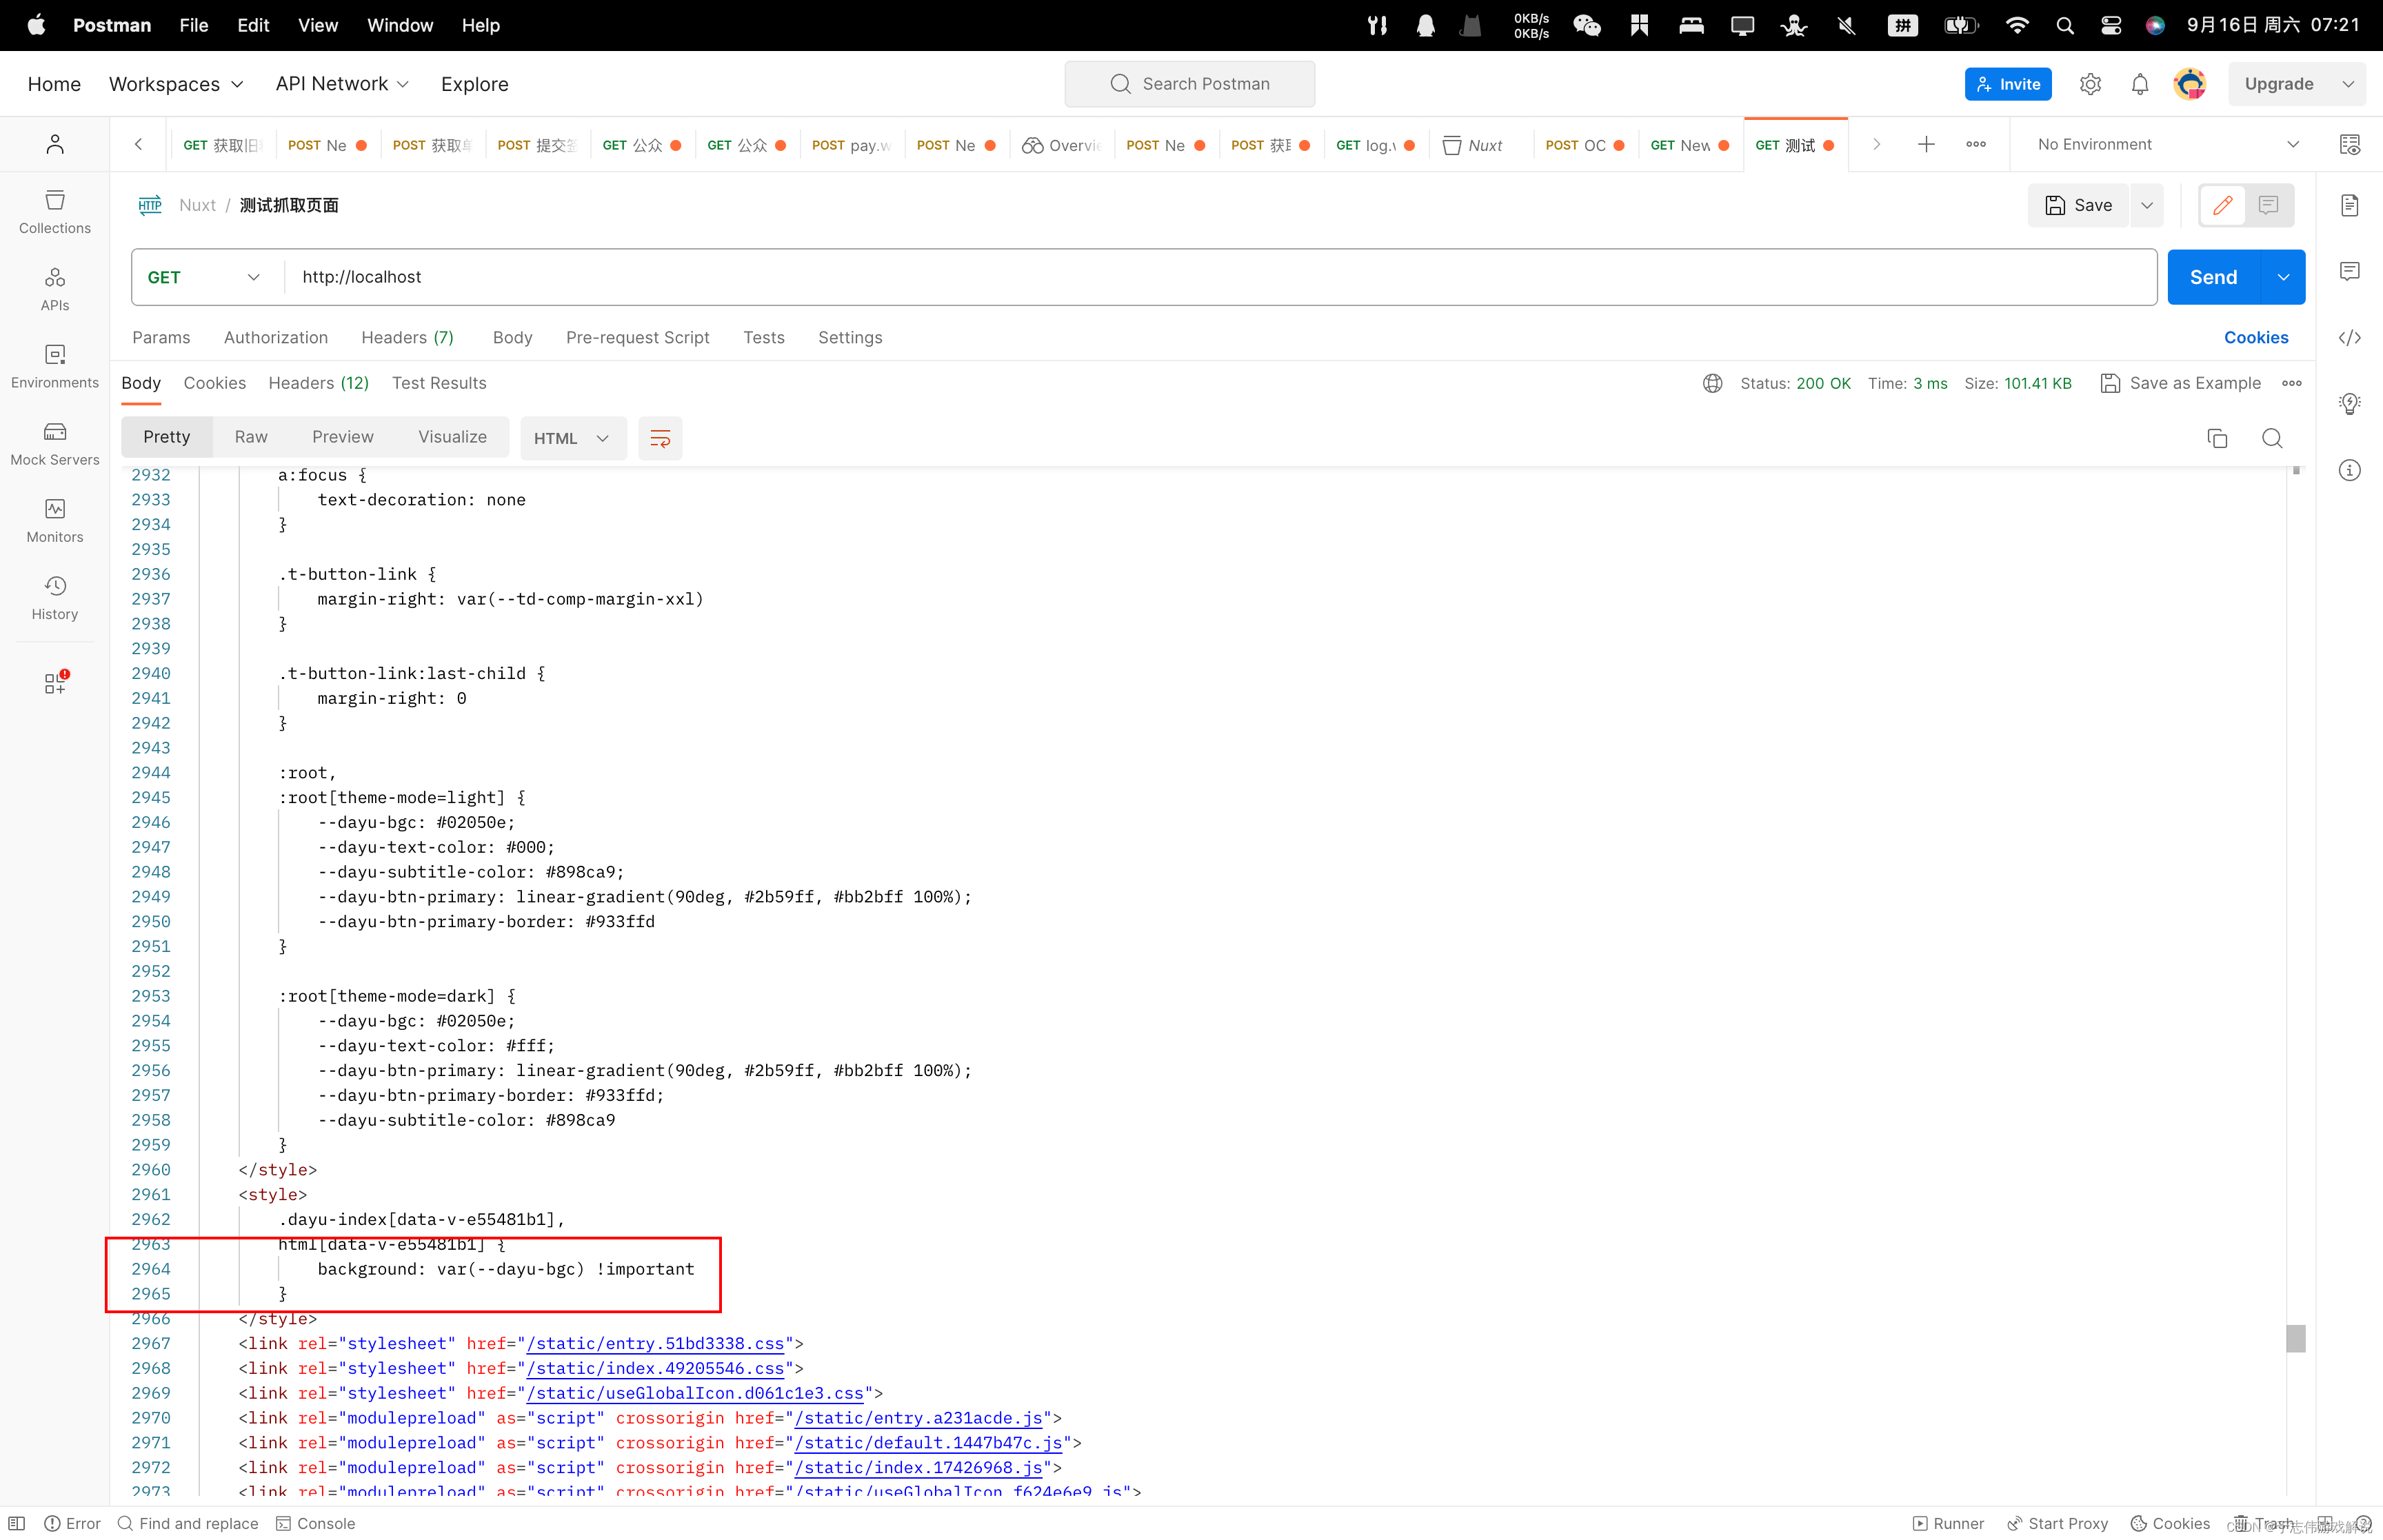The height and width of the screenshot is (1540, 2383).
Task: Open the Collections panel in the sidebar
Action: (54, 210)
